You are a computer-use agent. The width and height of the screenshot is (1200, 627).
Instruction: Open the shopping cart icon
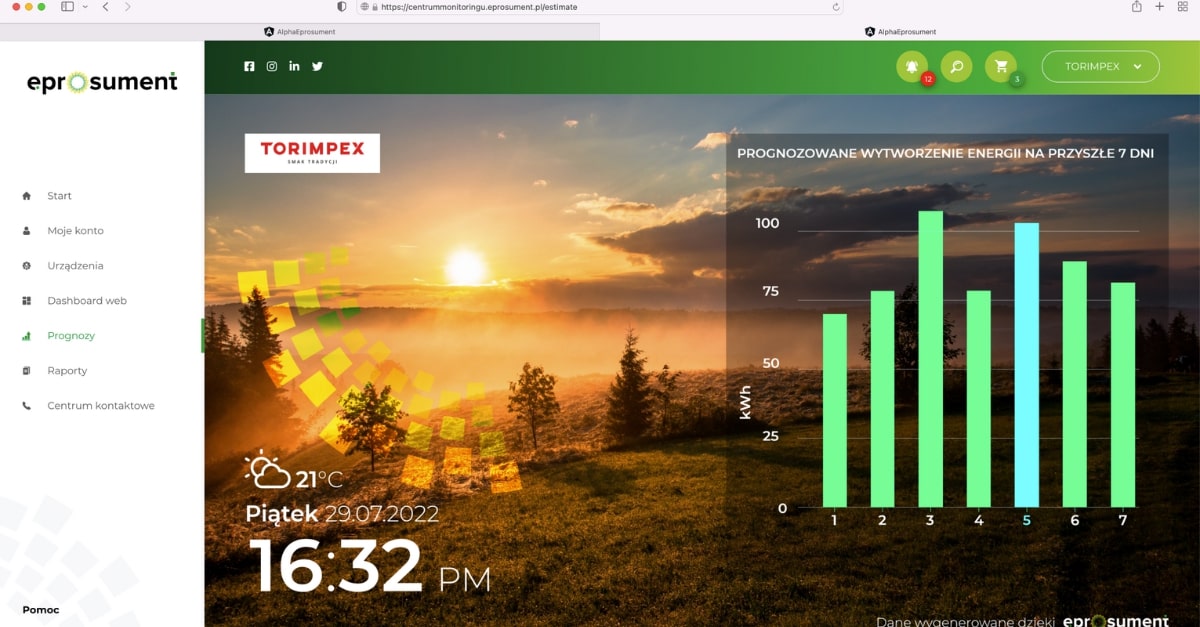[1000, 67]
